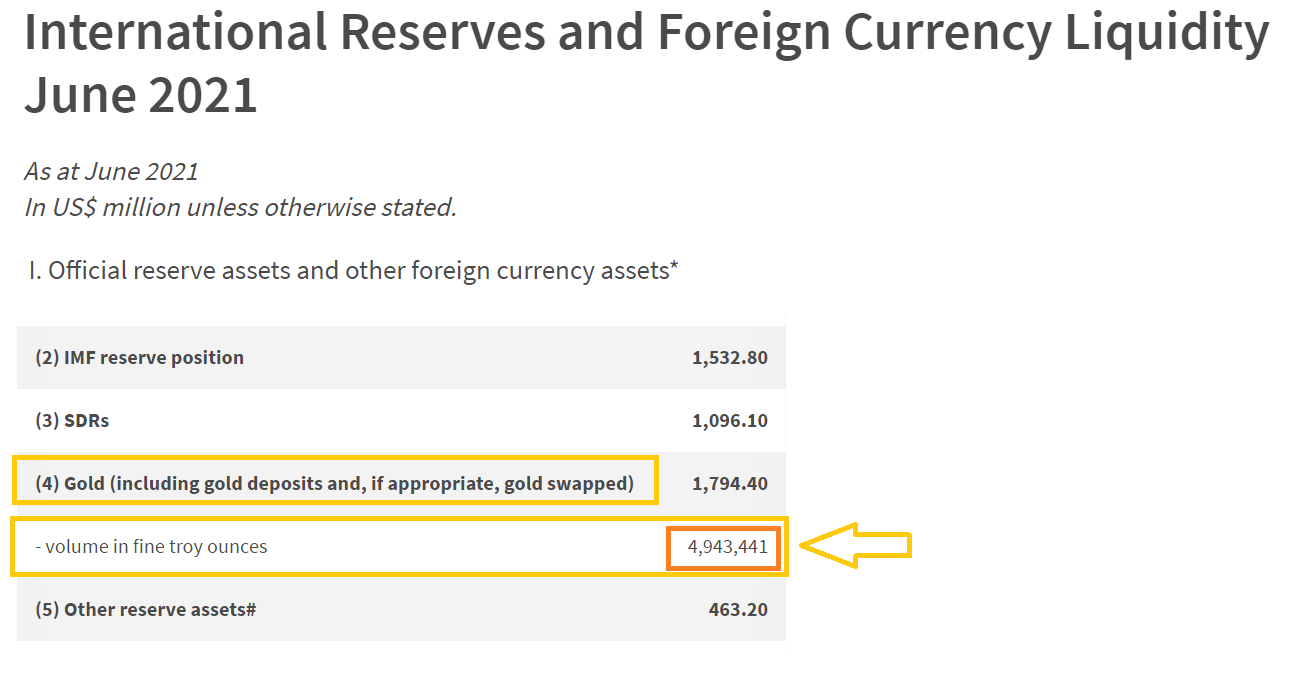Screen dimensions: 1296x673
Task: Select the '(2) IMF reserve position' row label
Action: [x=140, y=357]
